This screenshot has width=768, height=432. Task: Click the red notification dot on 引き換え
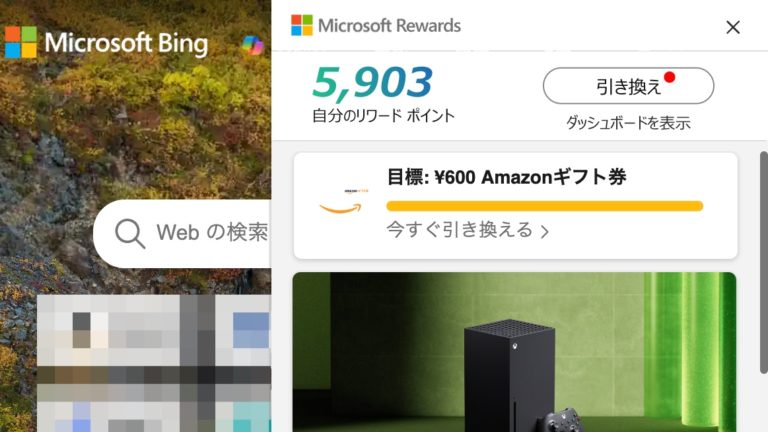[x=670, y=77]
